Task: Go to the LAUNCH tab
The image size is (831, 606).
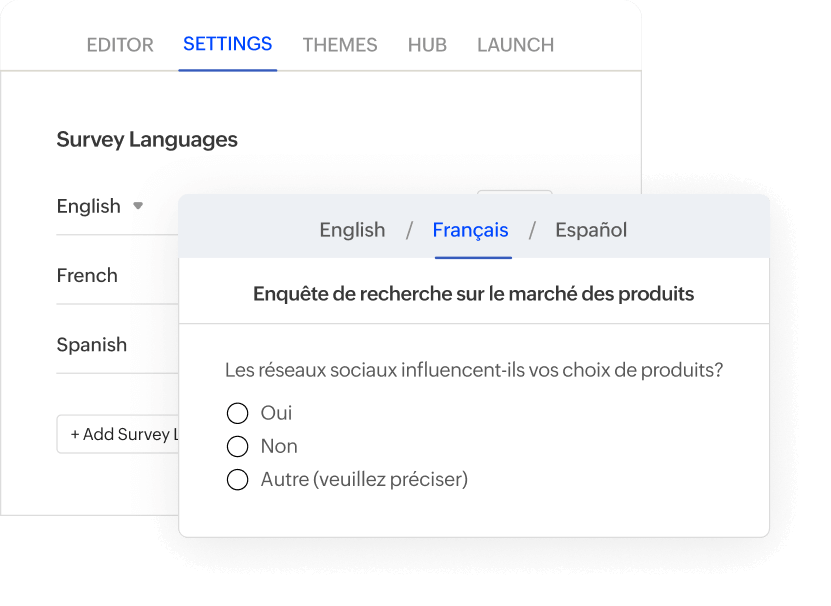Action: (515, 44)
